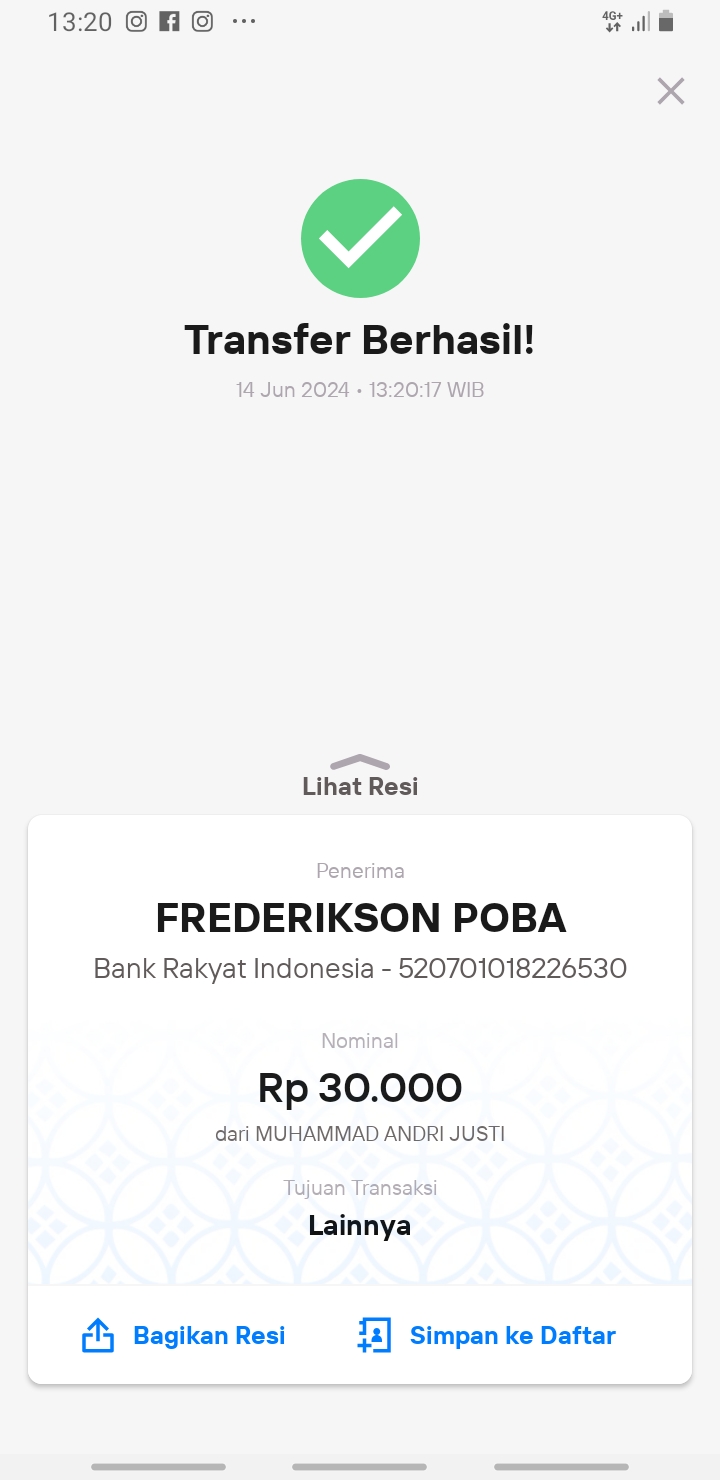Tap the first Instagram notification icon
This screenshot has width=720, height=1480.
[x=136, y=22]
